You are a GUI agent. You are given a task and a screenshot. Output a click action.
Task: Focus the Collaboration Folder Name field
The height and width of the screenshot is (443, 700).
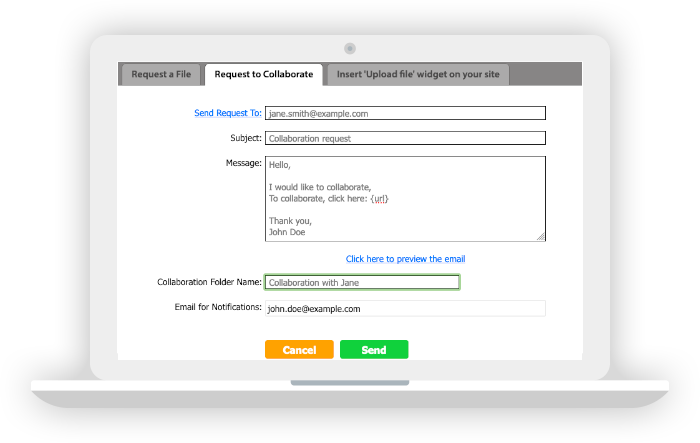[x=362, y=283]
